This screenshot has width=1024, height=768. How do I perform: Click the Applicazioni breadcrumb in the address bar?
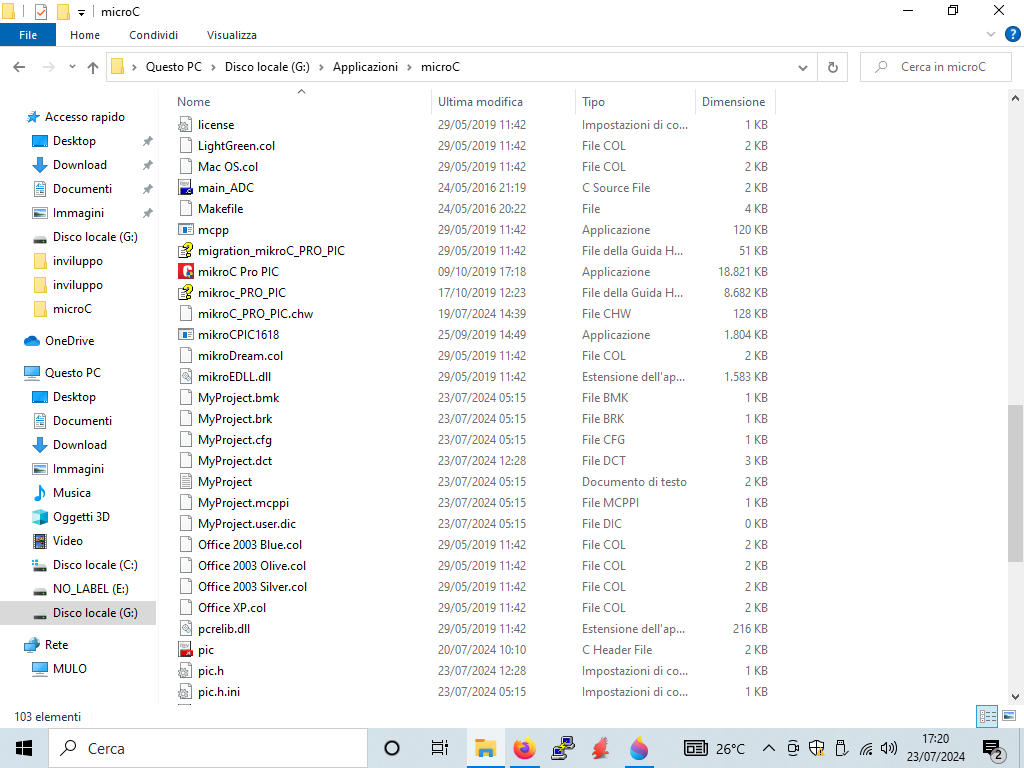pos(365,67)
